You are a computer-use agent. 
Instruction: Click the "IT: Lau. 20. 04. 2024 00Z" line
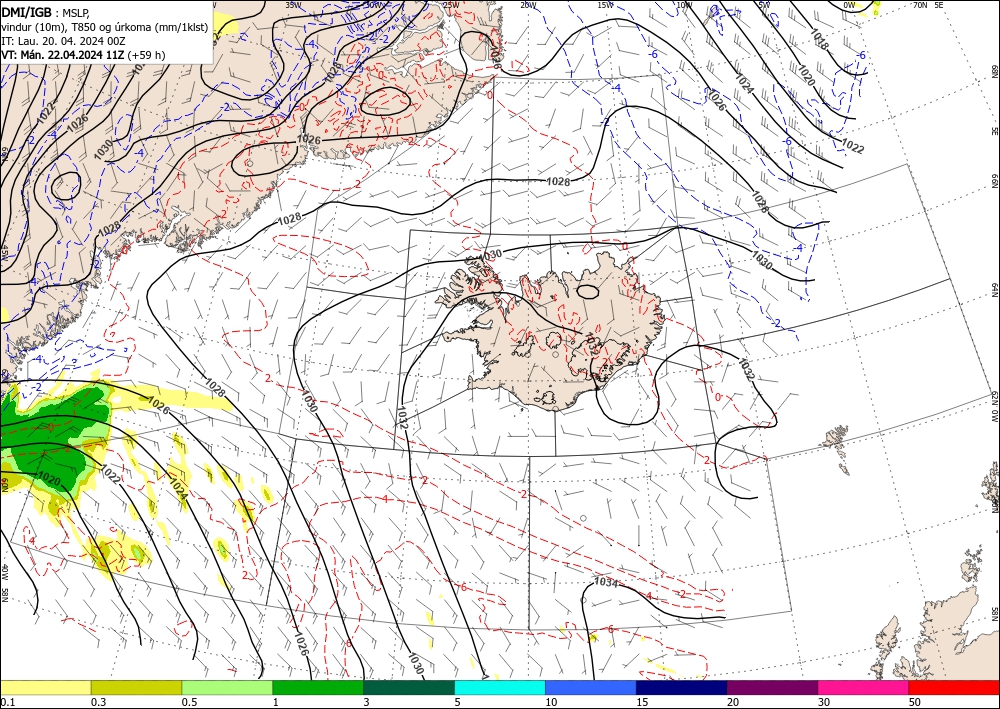[62, 41]
